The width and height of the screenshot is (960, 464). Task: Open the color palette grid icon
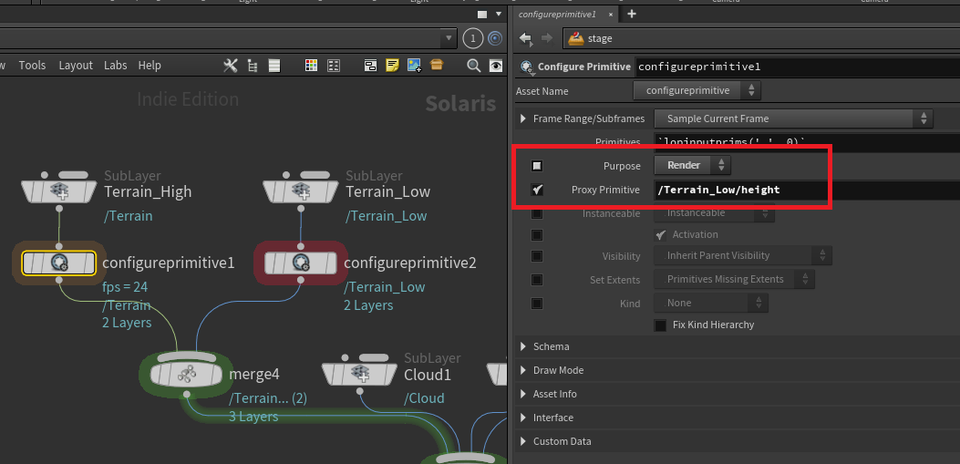tap(311, 65)
